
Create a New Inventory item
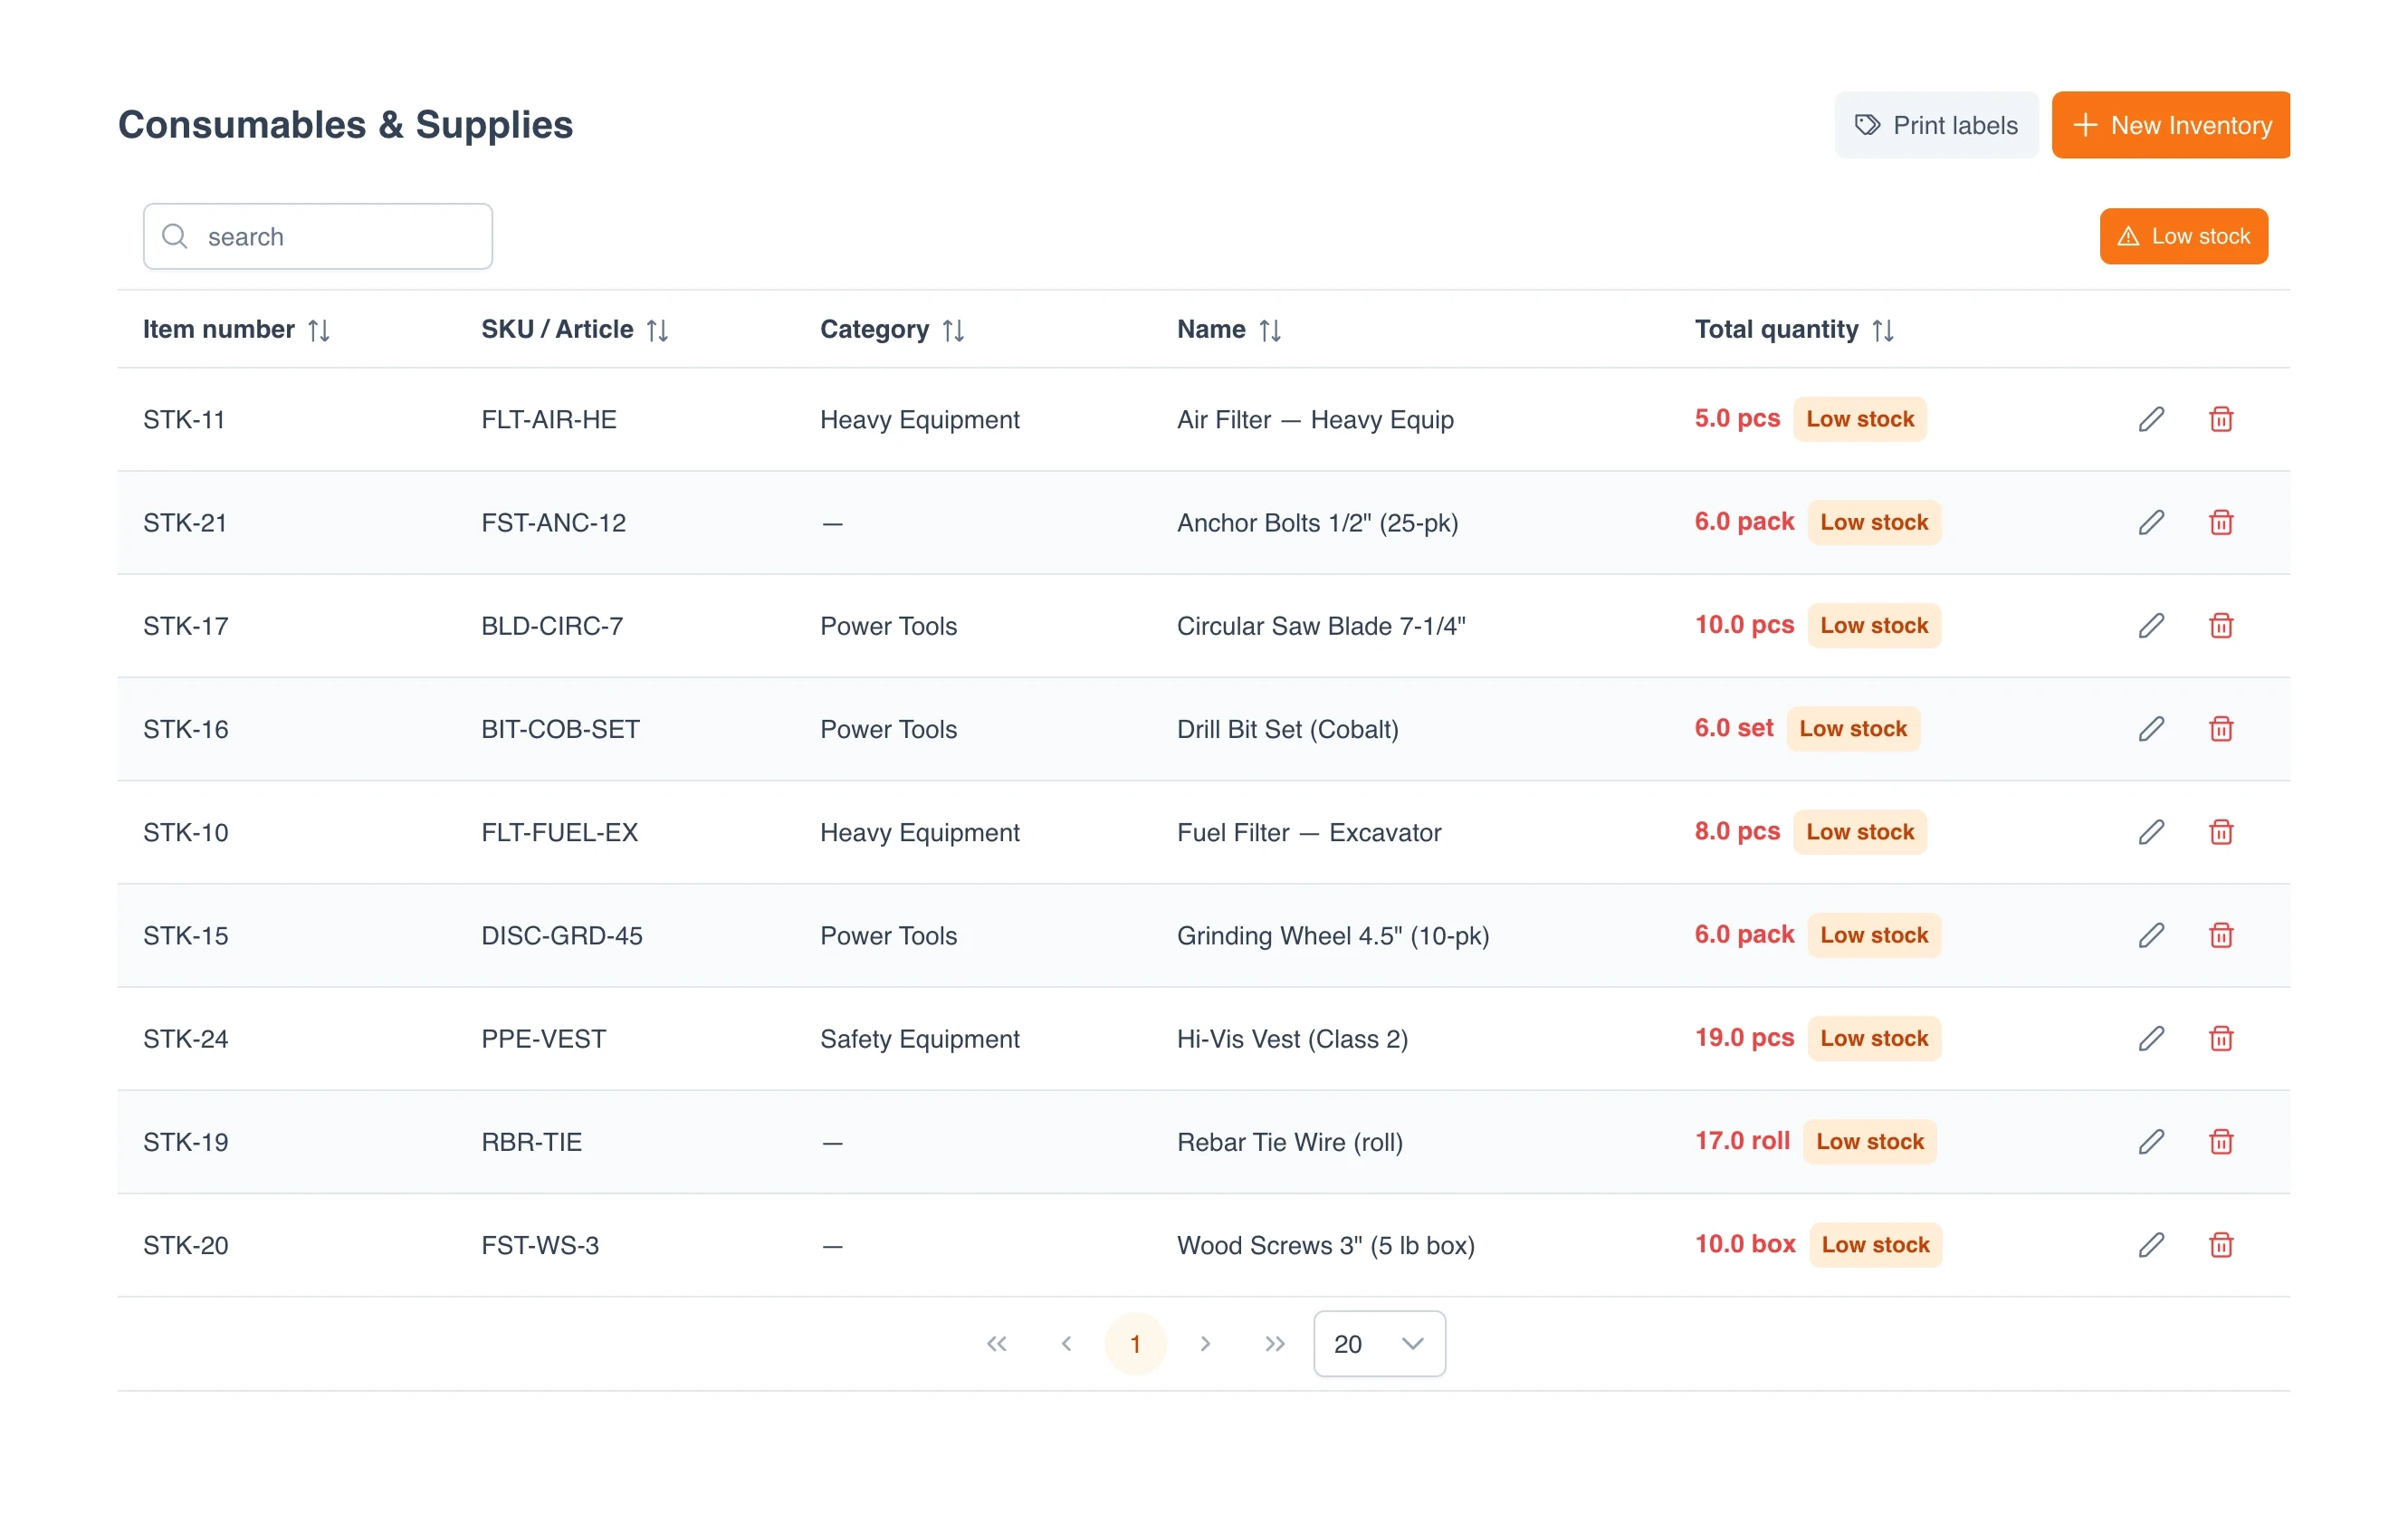[2170, 125]
